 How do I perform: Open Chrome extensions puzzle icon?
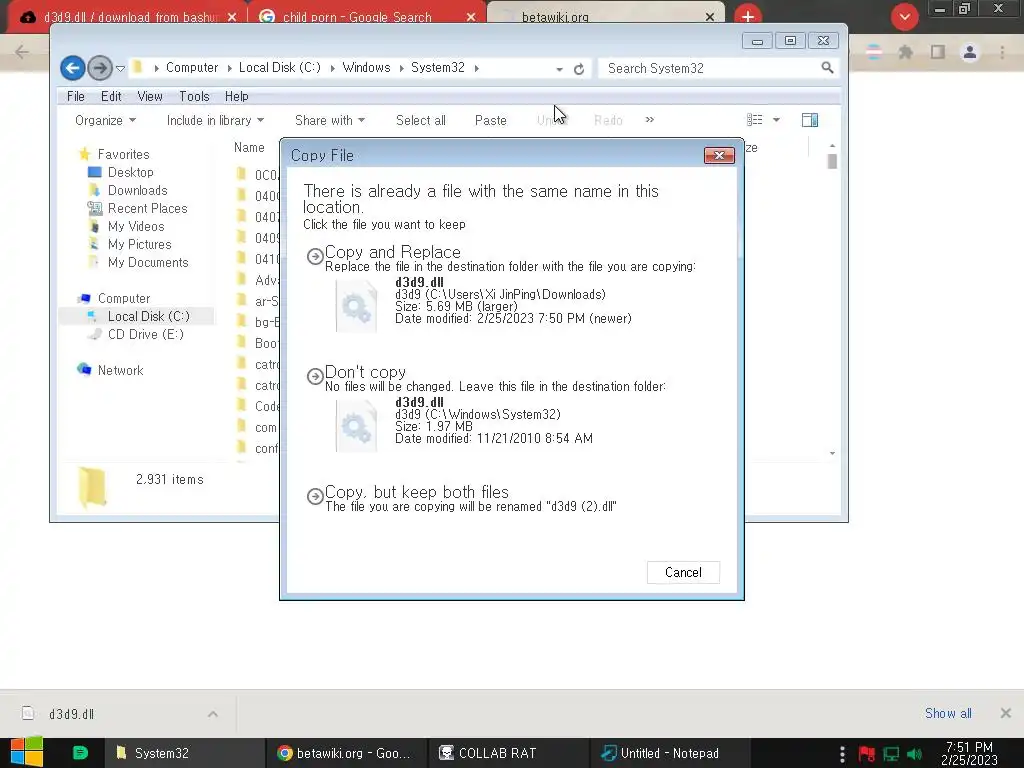905,52
